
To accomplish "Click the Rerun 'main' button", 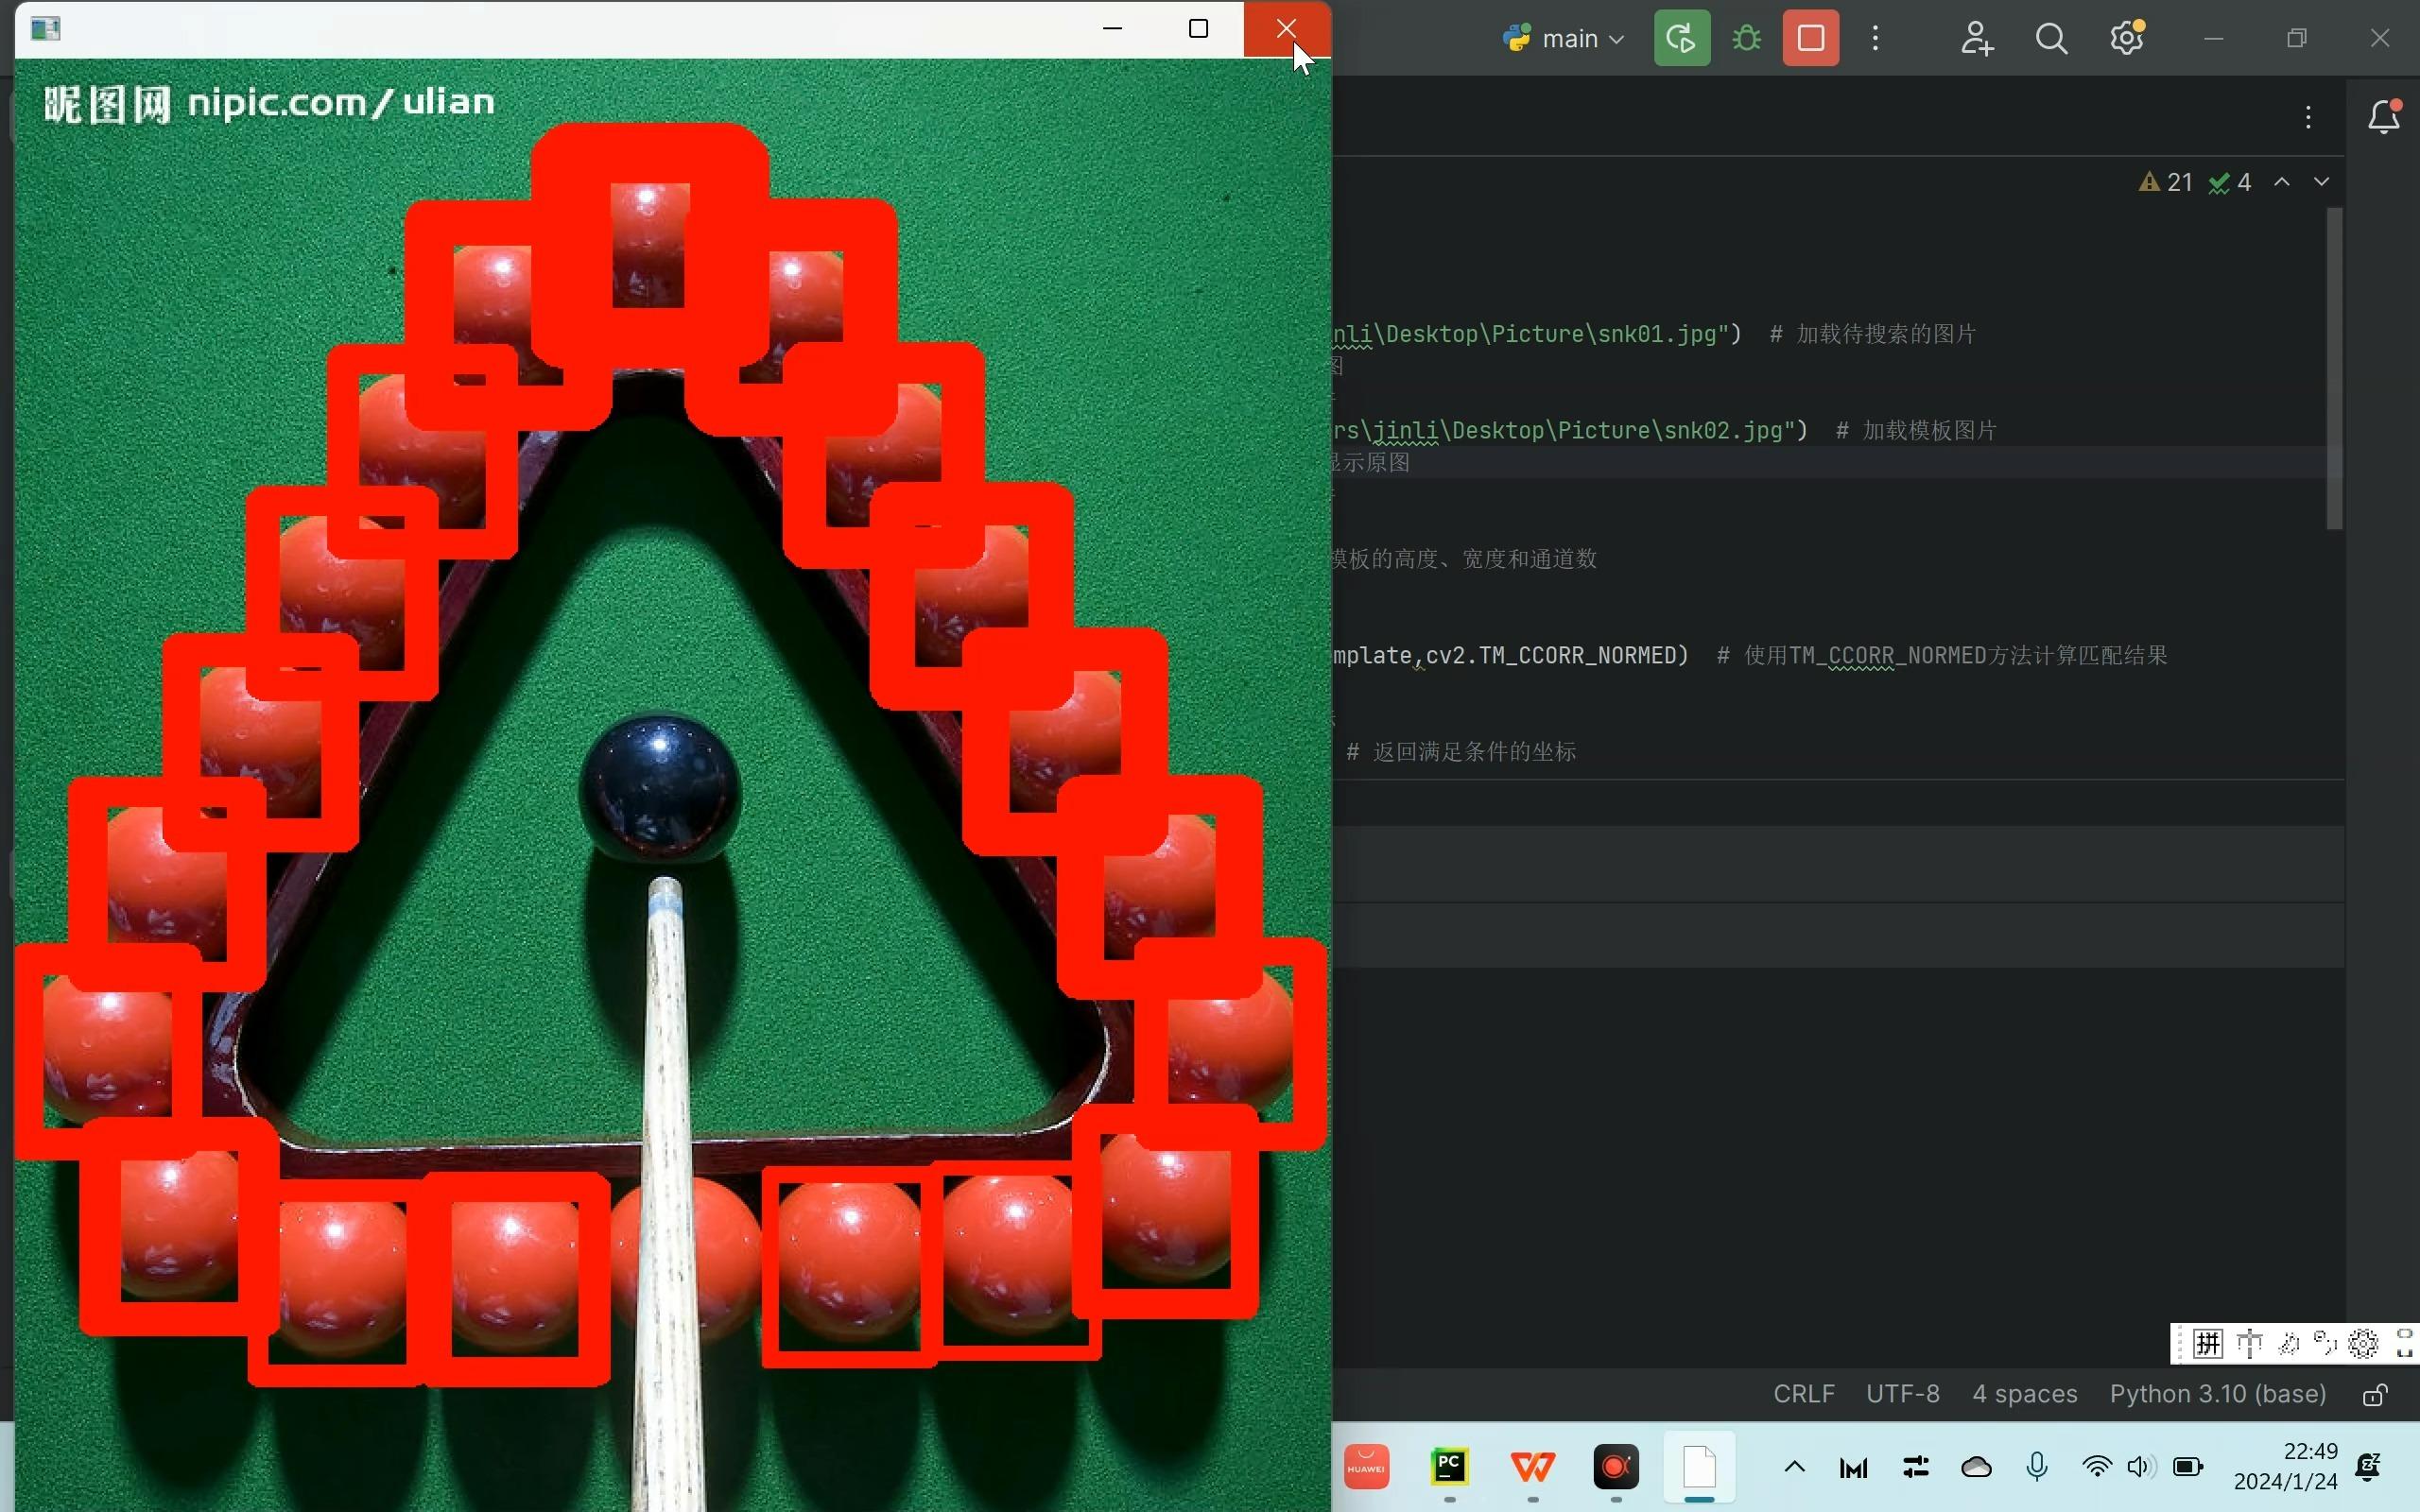I will (x=1681, y=39).
